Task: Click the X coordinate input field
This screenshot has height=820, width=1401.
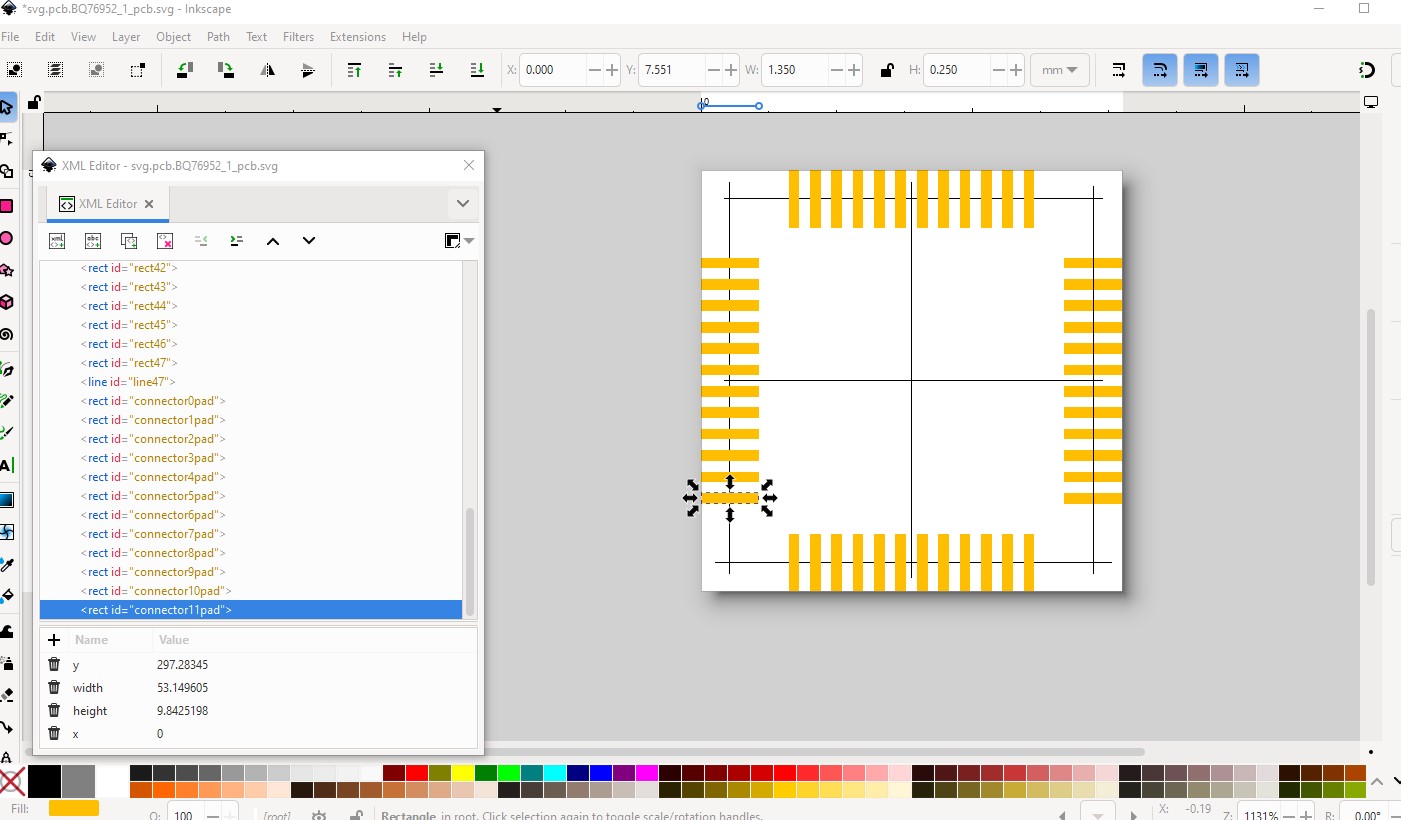Action: click(554, 70)
